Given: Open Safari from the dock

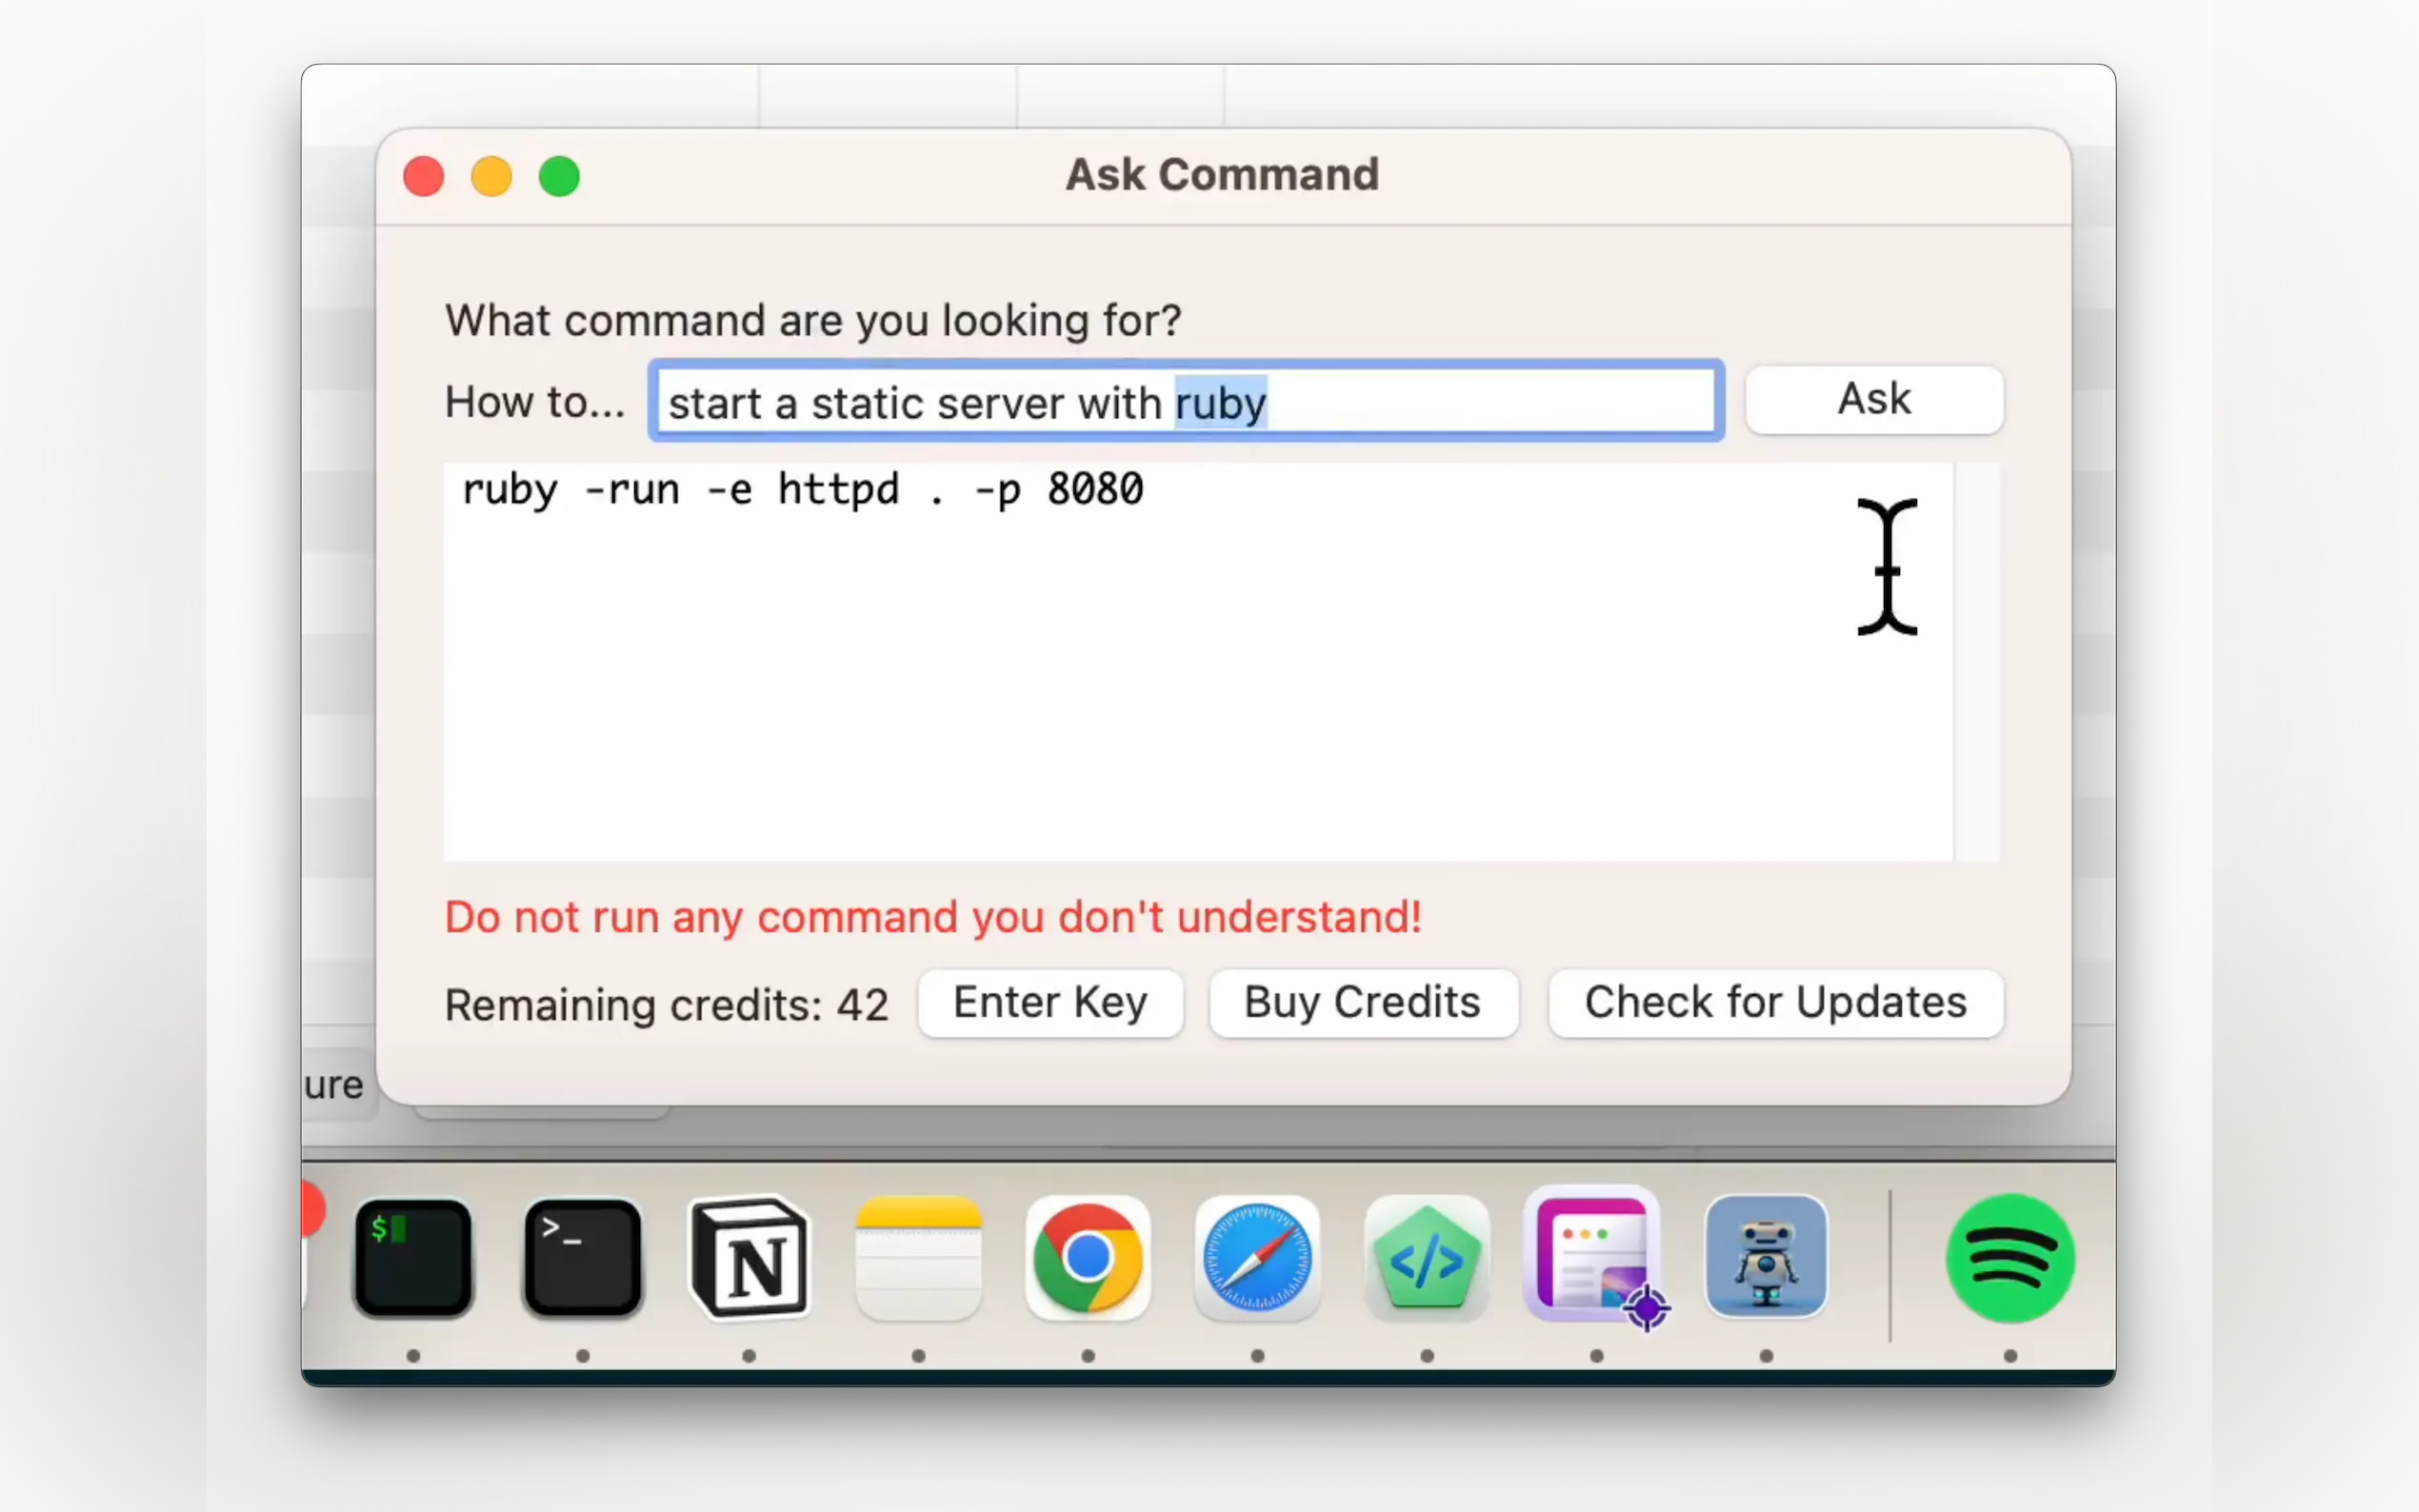Looking at the screenshot, I should pyautogui.click(x=1257, y=1258).
